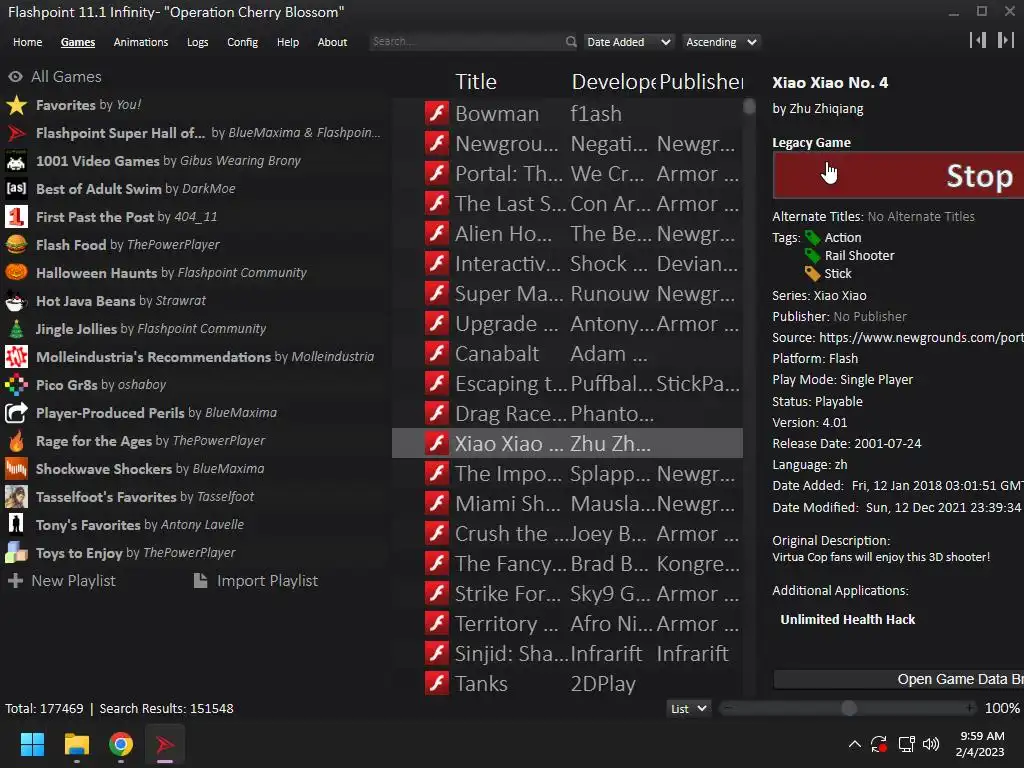Select the Drag Race... game row

coord(567,413)
